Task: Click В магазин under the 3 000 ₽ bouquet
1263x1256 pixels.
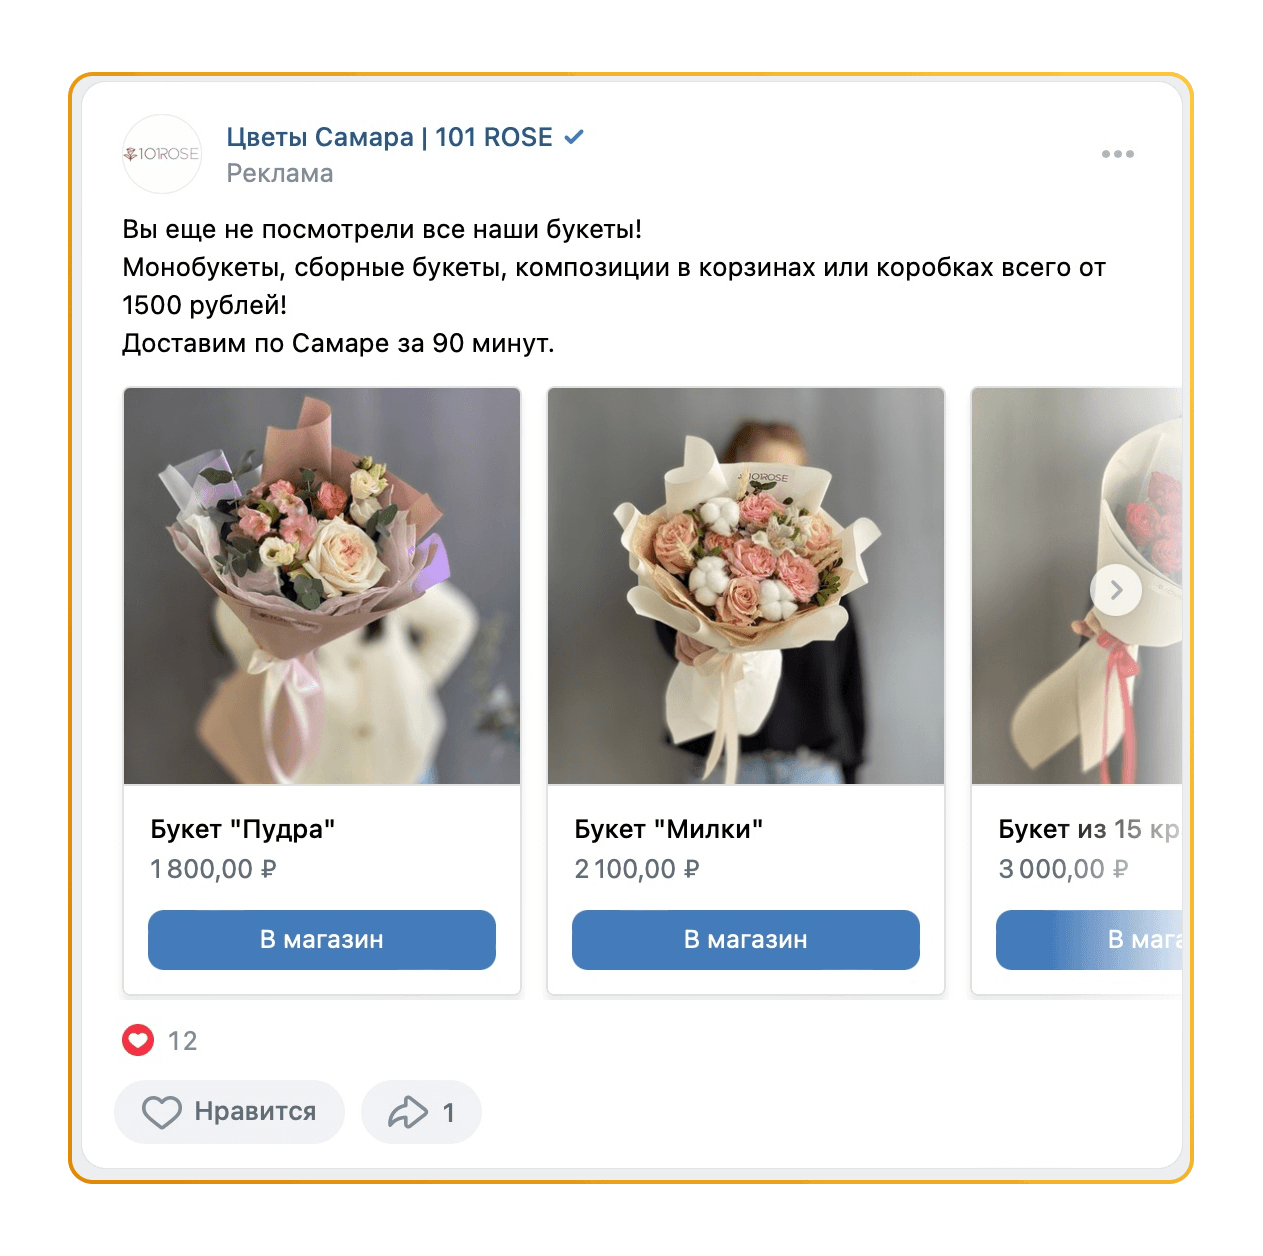Action: tap(1090, 940)
